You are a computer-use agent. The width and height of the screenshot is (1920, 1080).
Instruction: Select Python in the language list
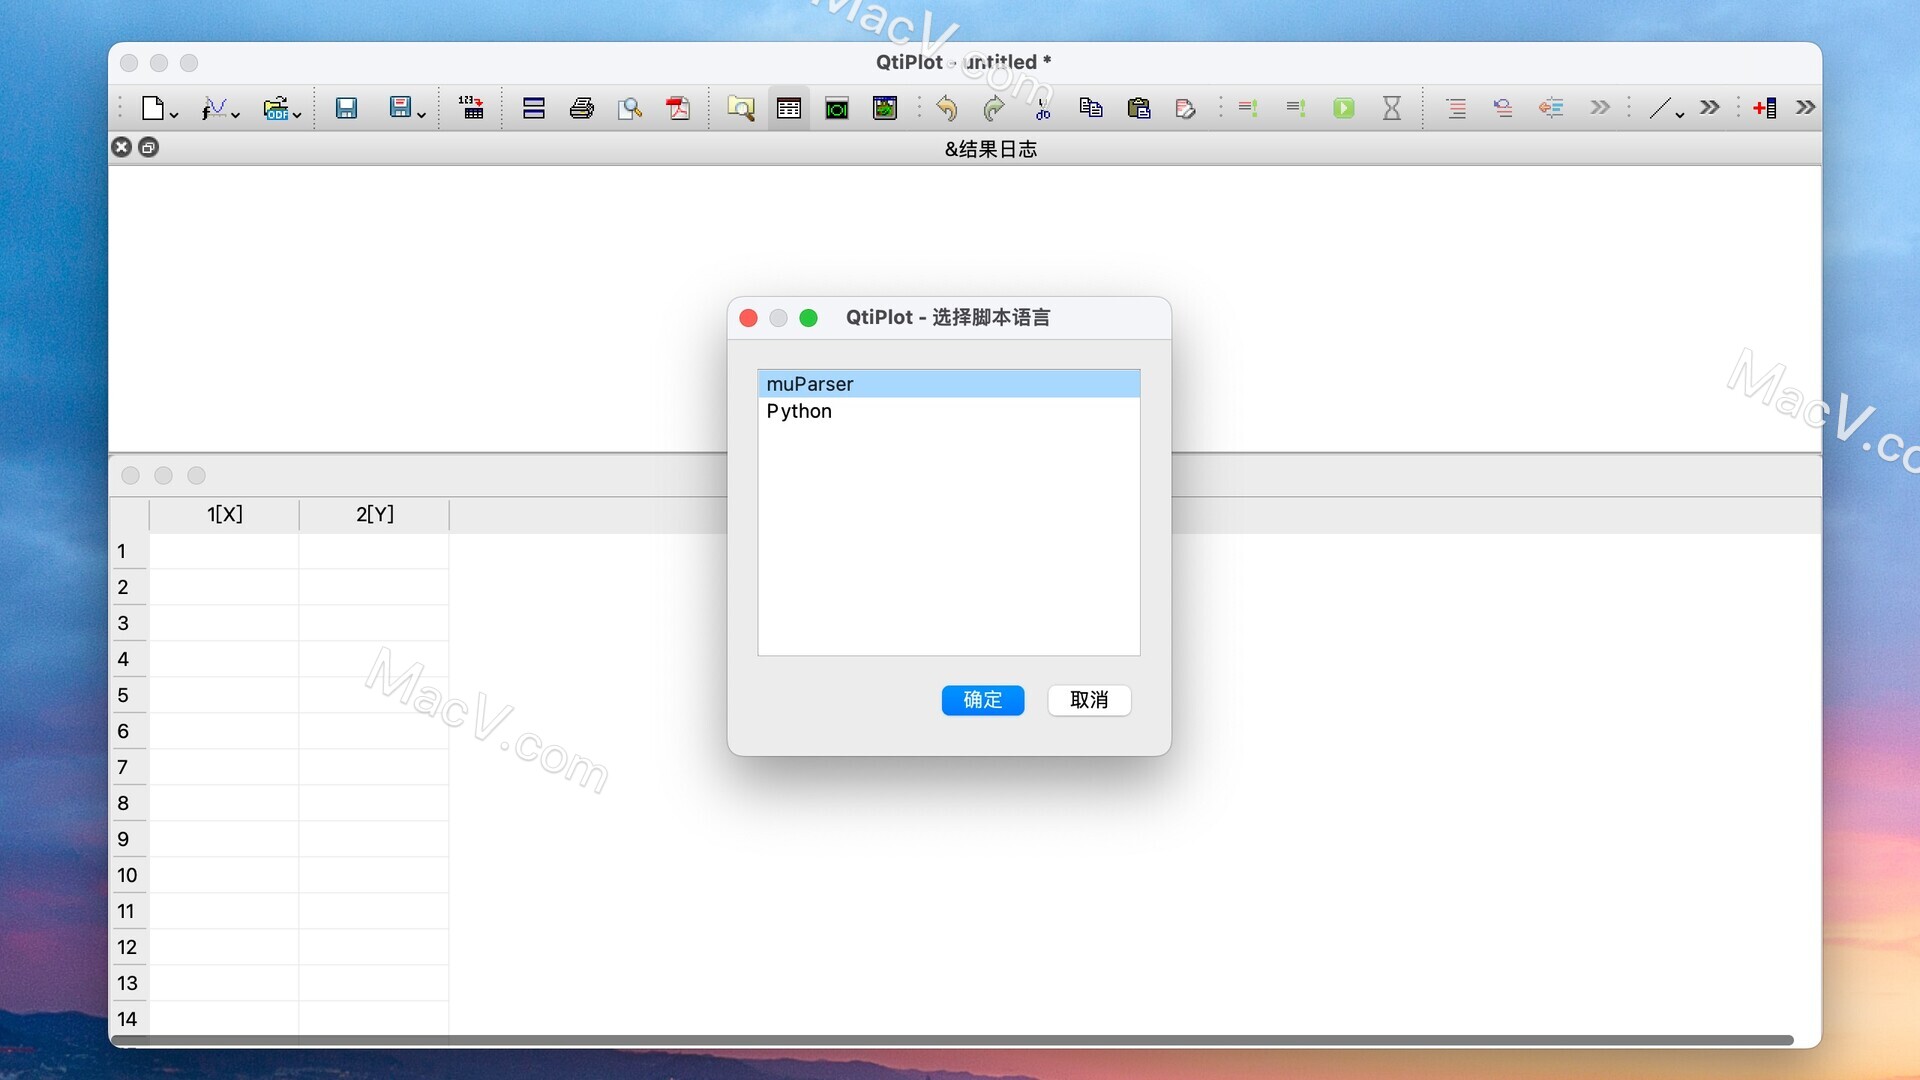pyautogui.click(x=799, y=411)
